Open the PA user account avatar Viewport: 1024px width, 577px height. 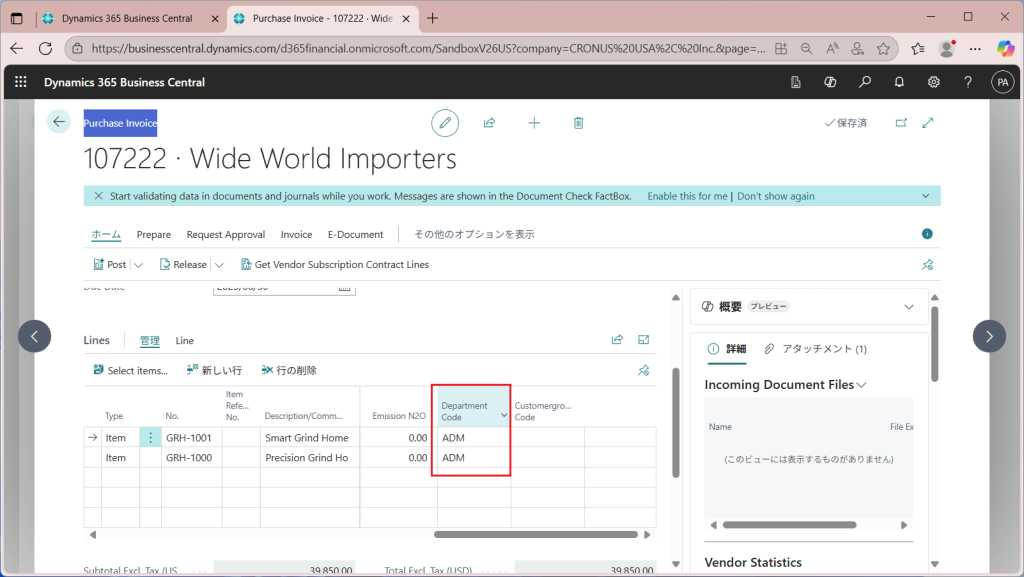click(1002, 82)
